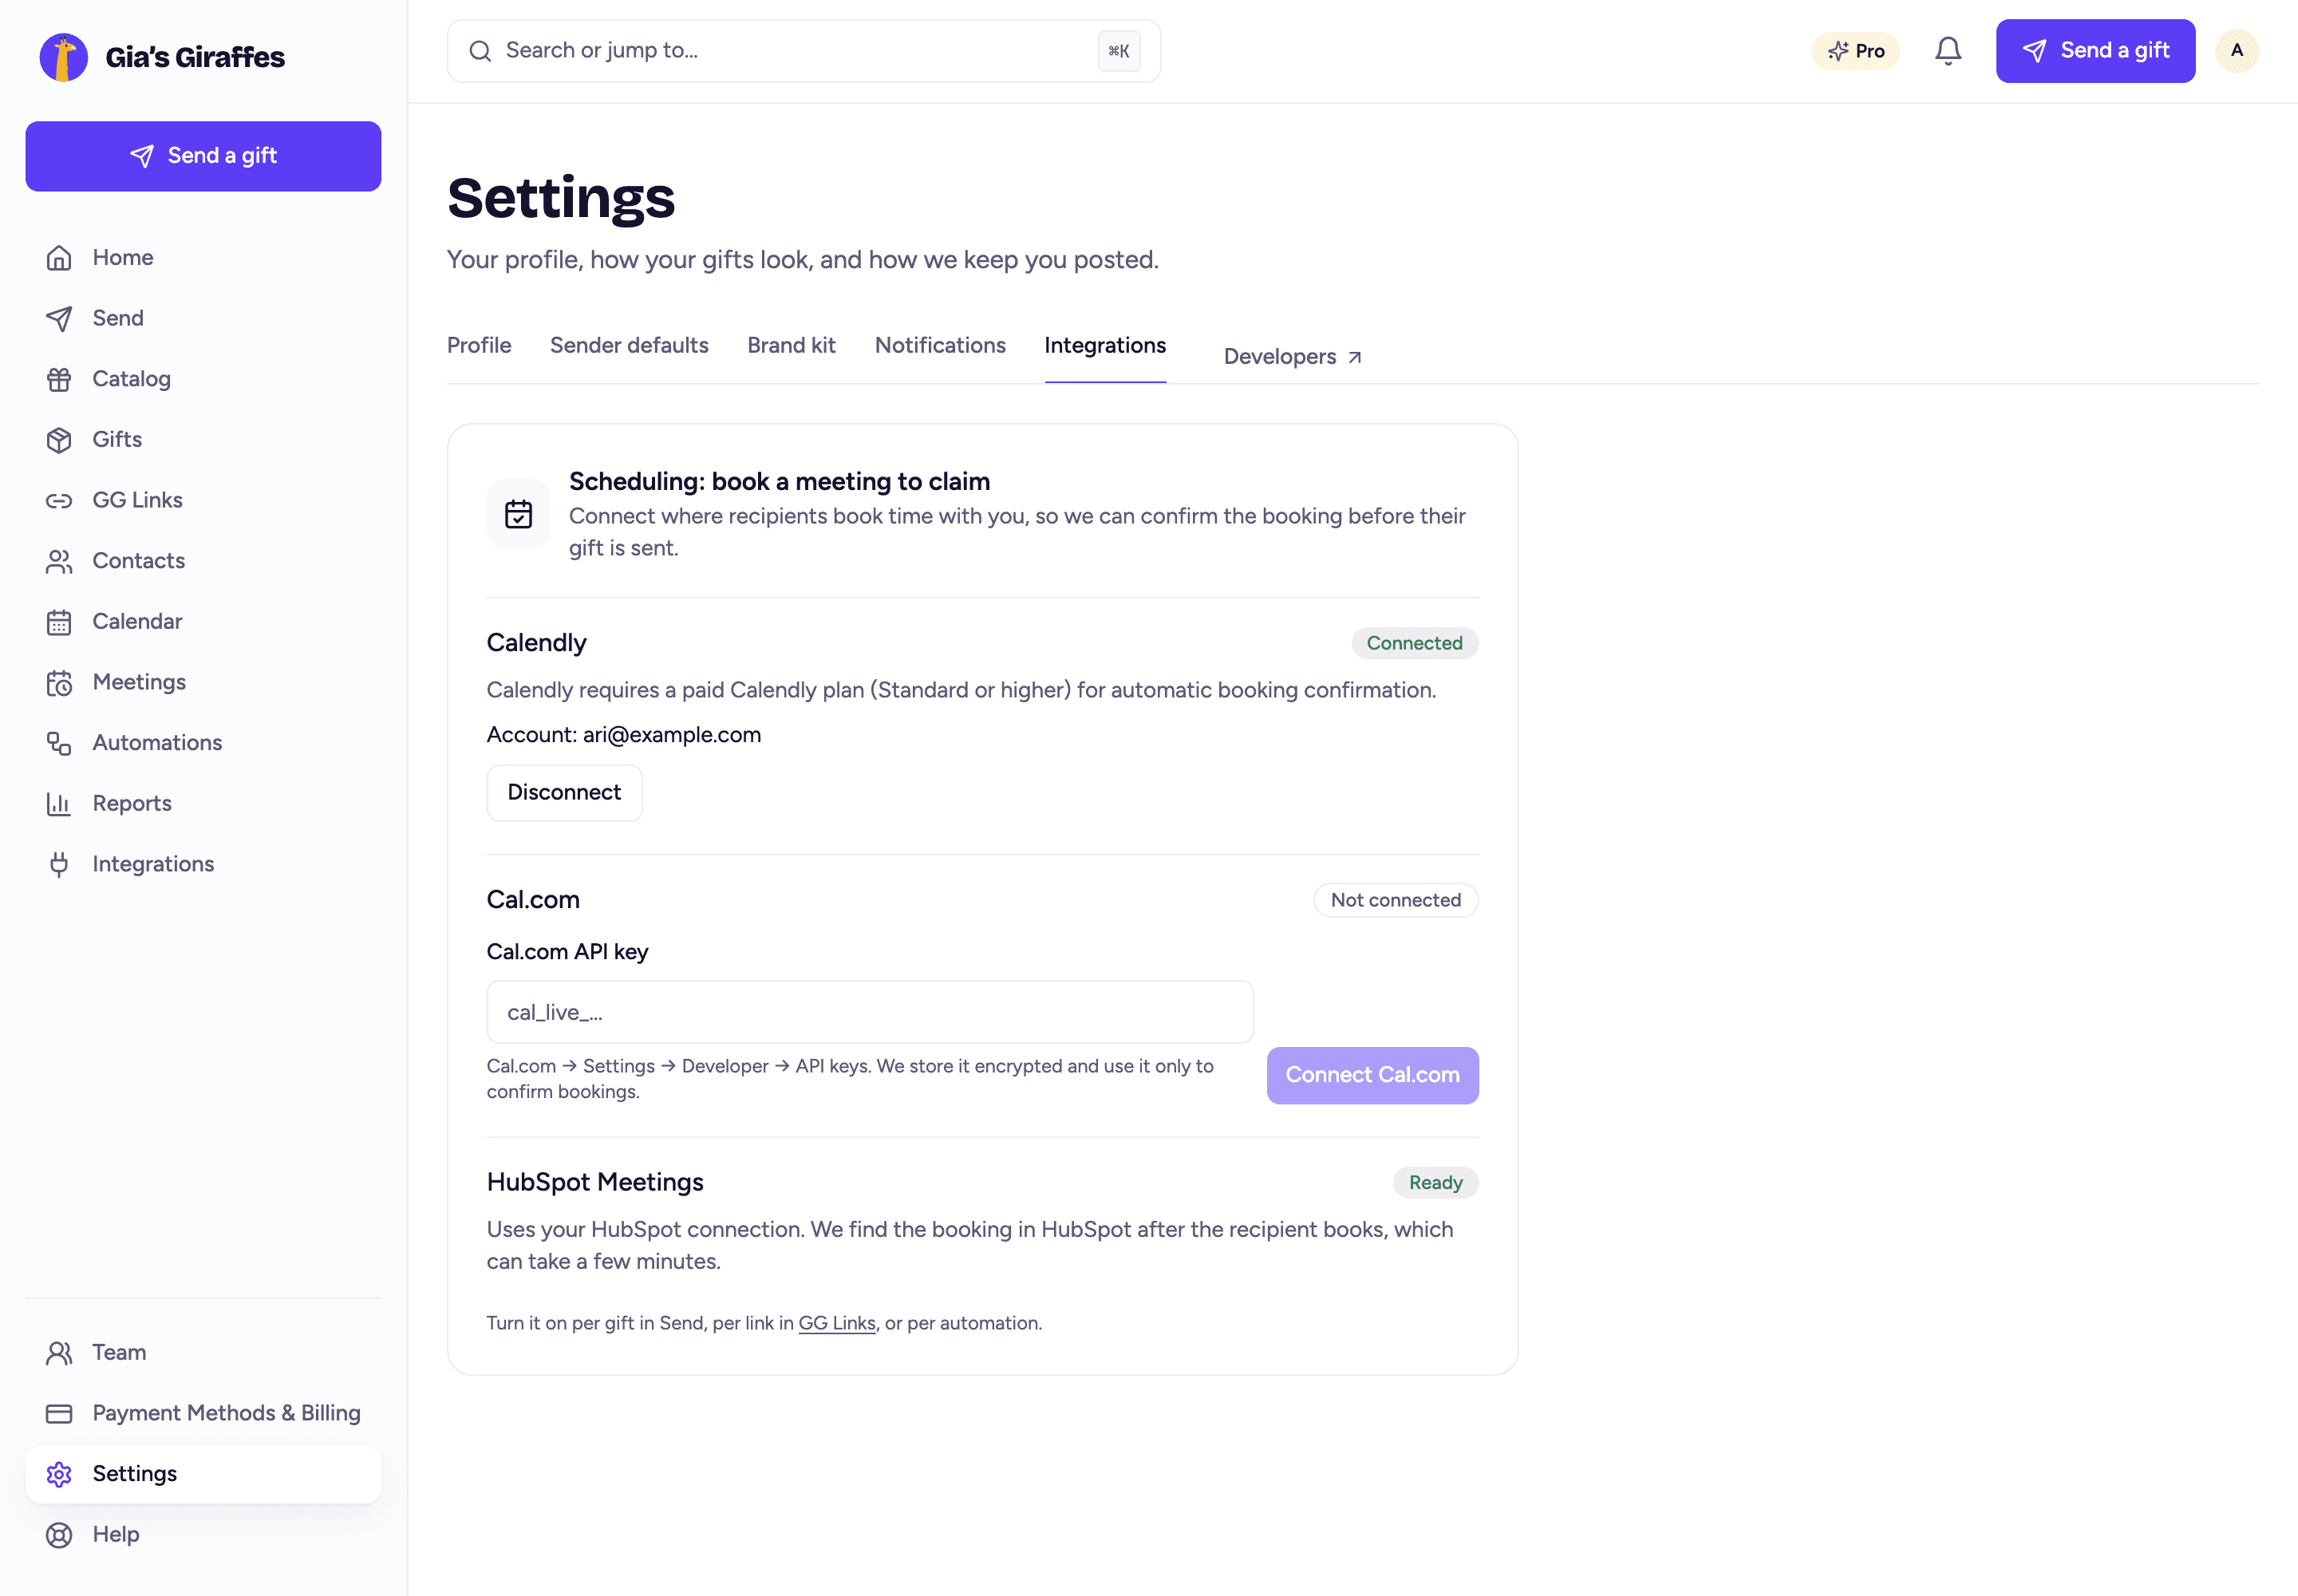This screenshot has height=1596, width=2298.
Task: Click the Meetings calendar-clock icon
Action: pos(59,682)
